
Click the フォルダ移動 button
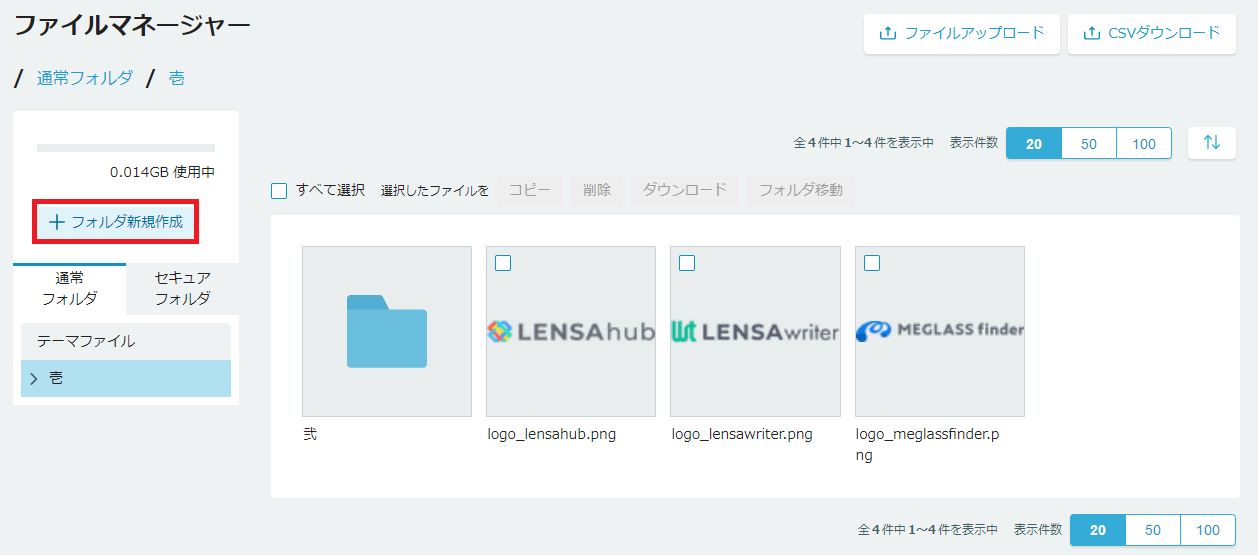click(x=801, y=190)
